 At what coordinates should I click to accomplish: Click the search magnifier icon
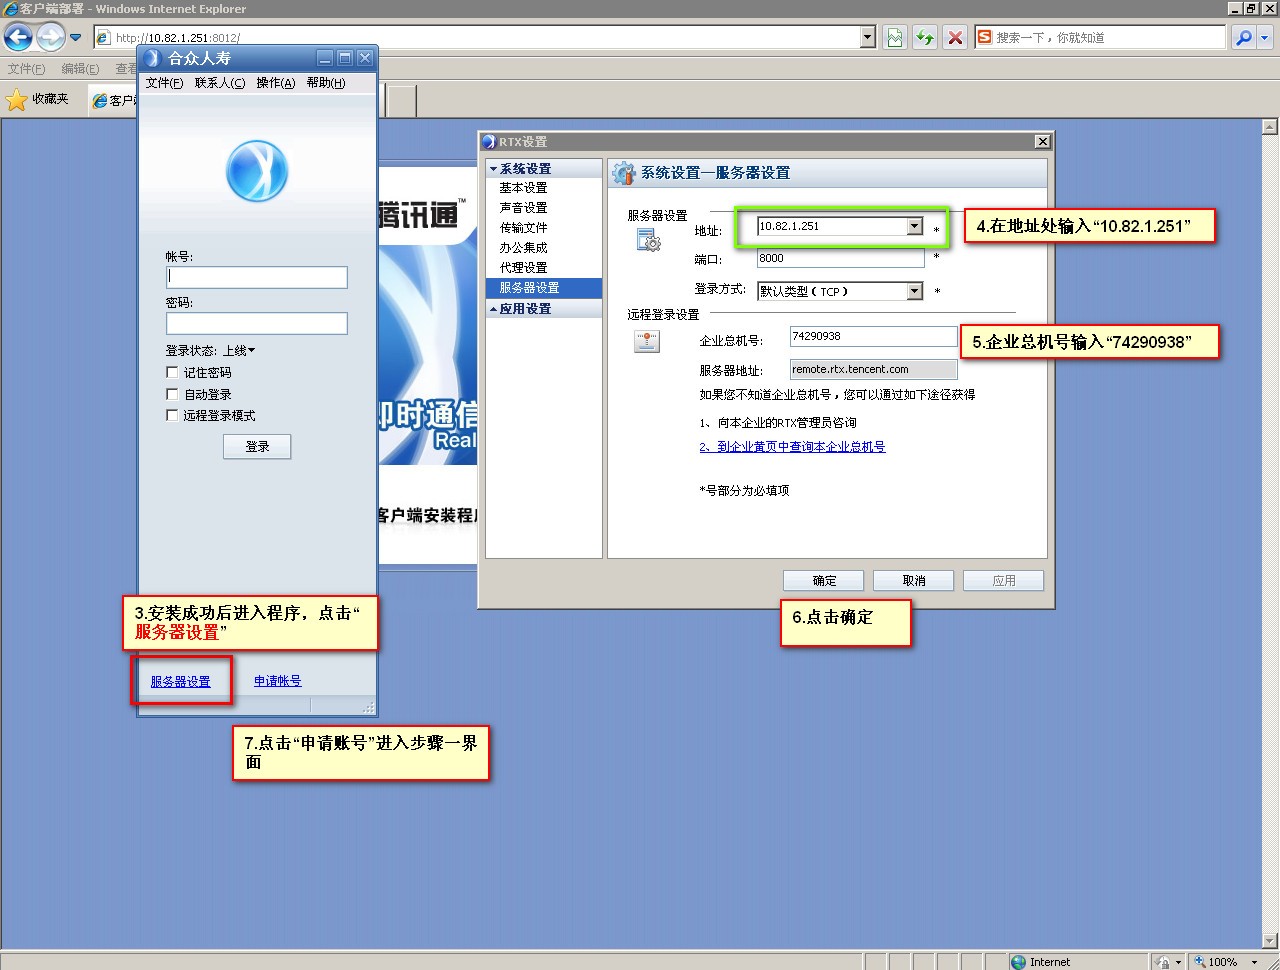(1243, 38)
